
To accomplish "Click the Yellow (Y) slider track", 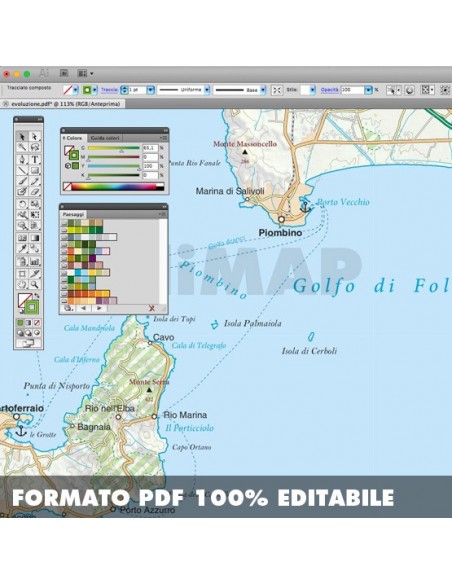I will (x=114, y=166).
